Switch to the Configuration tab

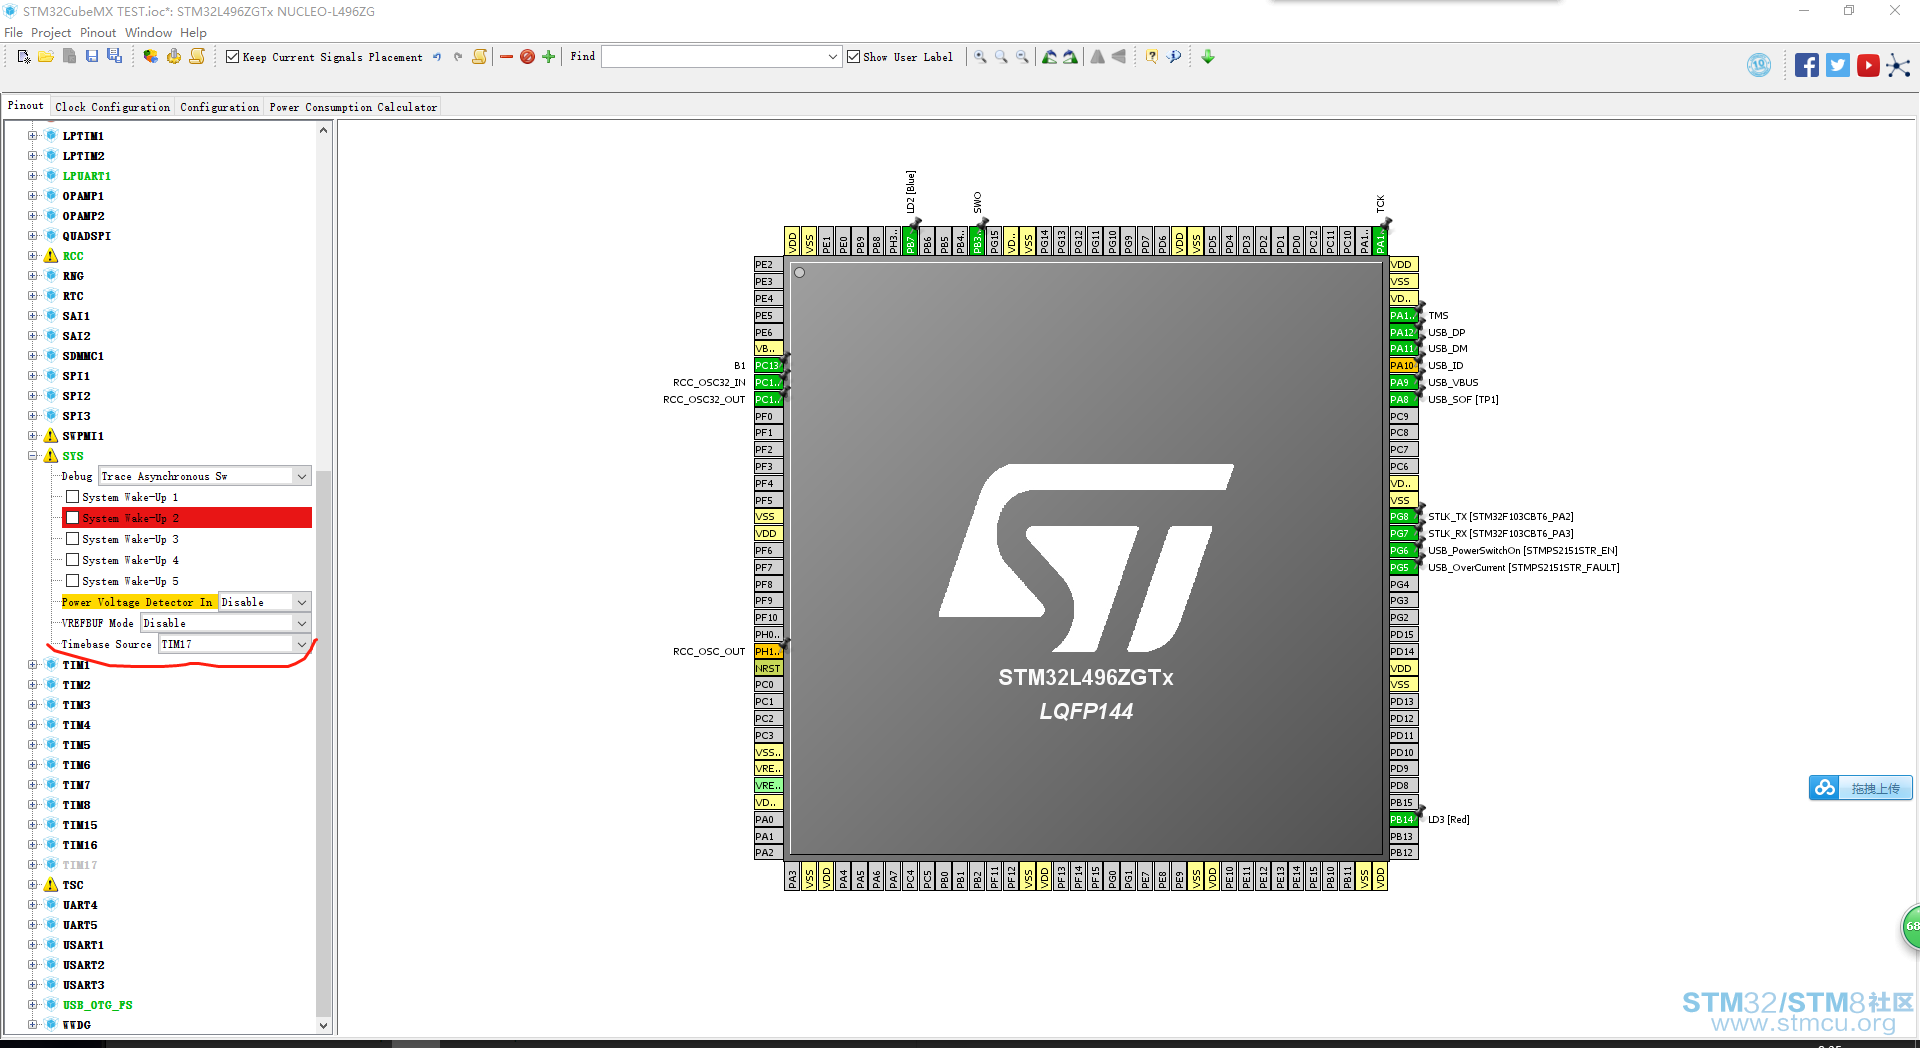(x=219, y=107)
